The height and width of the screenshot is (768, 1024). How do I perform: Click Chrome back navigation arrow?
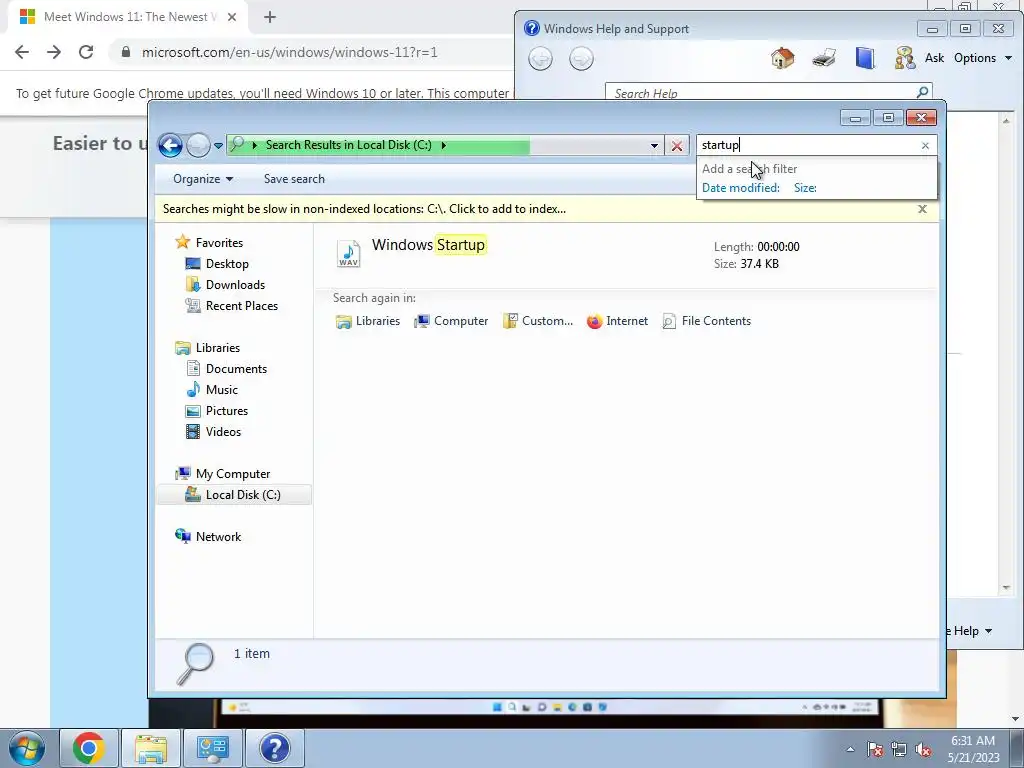[x=22, y=52]
